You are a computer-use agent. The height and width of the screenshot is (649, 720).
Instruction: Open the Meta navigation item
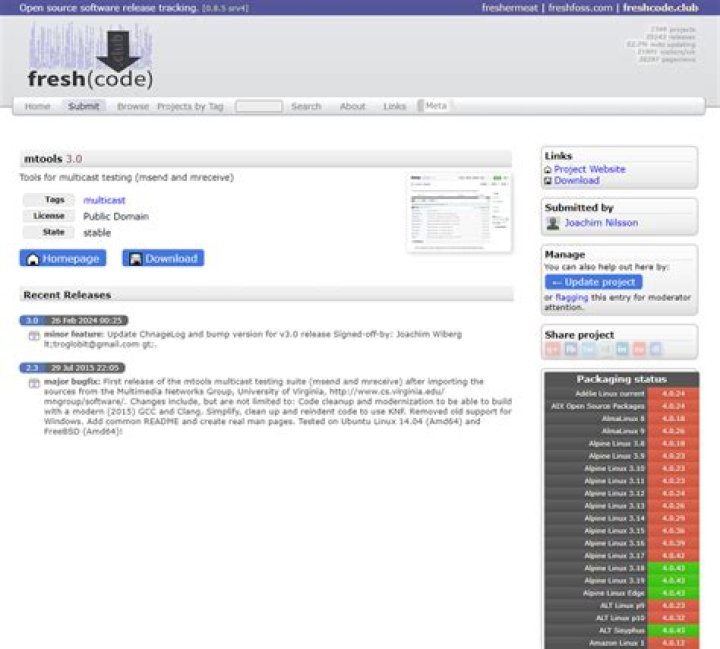tap(436, 106)
